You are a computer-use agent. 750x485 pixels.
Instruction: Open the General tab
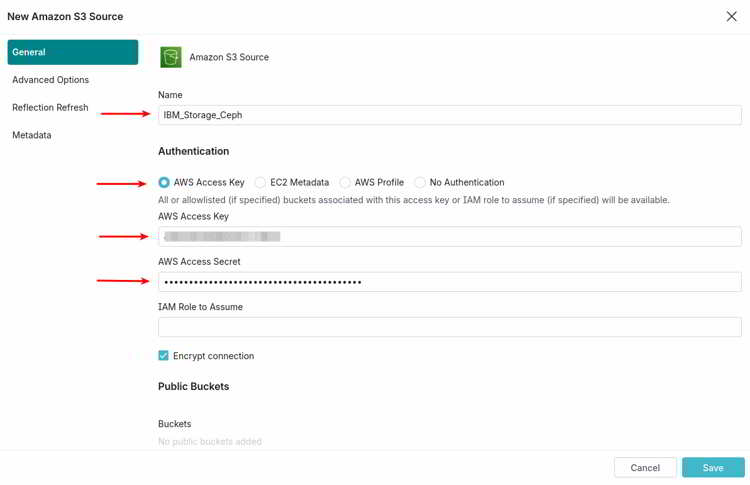click(73, 52)
